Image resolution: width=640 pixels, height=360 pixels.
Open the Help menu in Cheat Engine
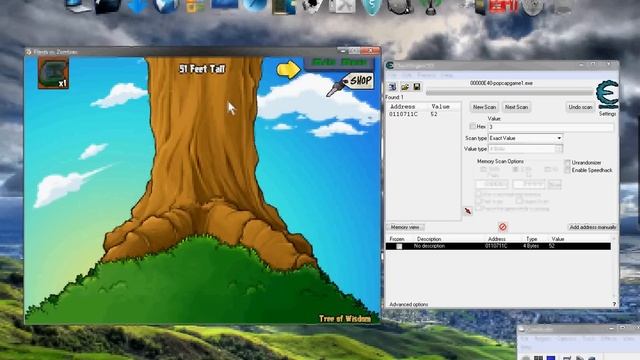(446, 76)
